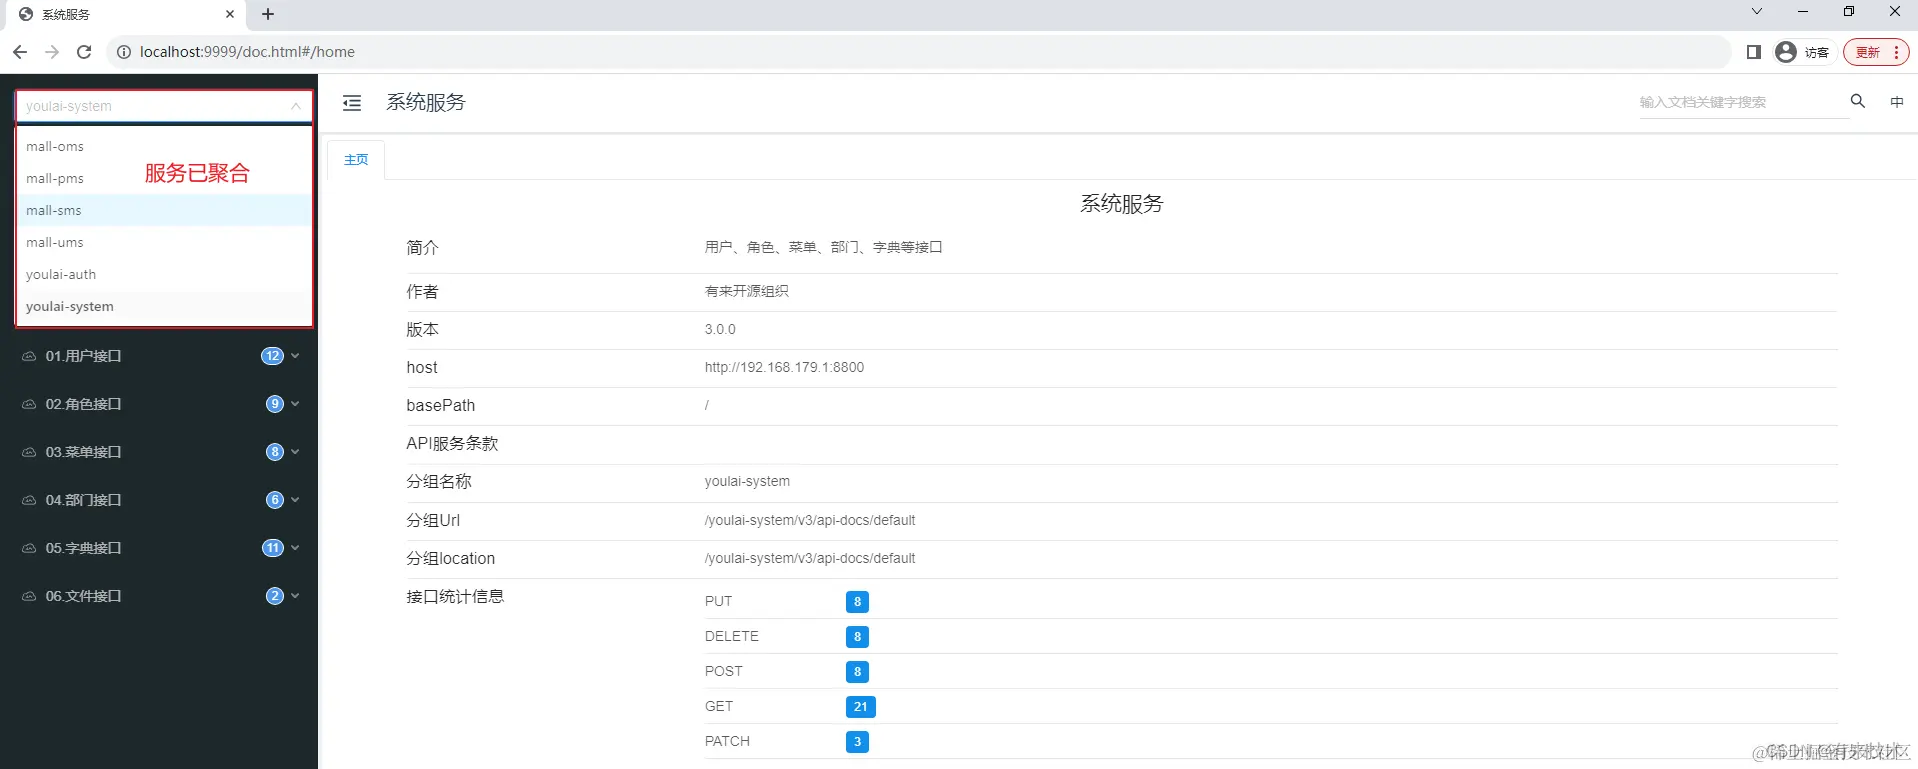Screen dimensions: 1918x769
Task: Switch to the 主页 tab
Action: click(356, 160)
